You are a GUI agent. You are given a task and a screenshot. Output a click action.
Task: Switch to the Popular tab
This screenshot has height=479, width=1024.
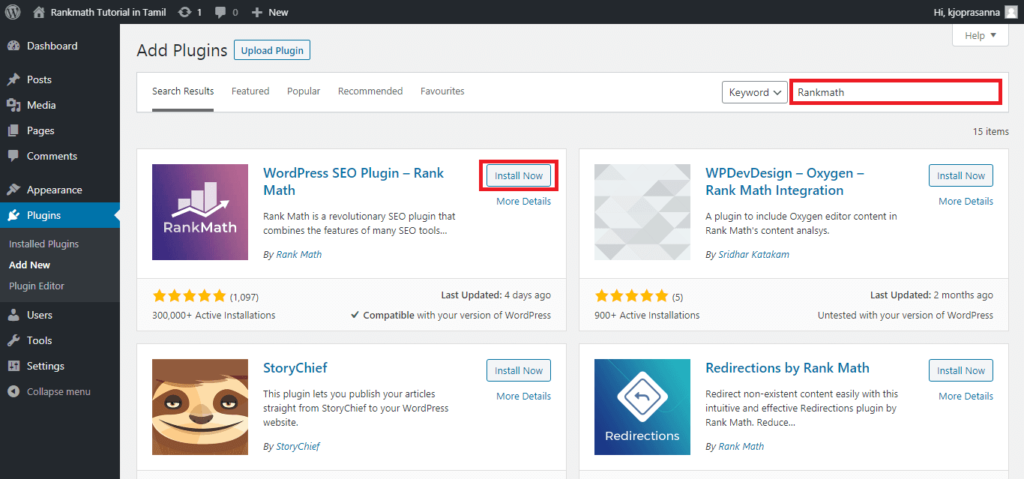coord(304,91)
